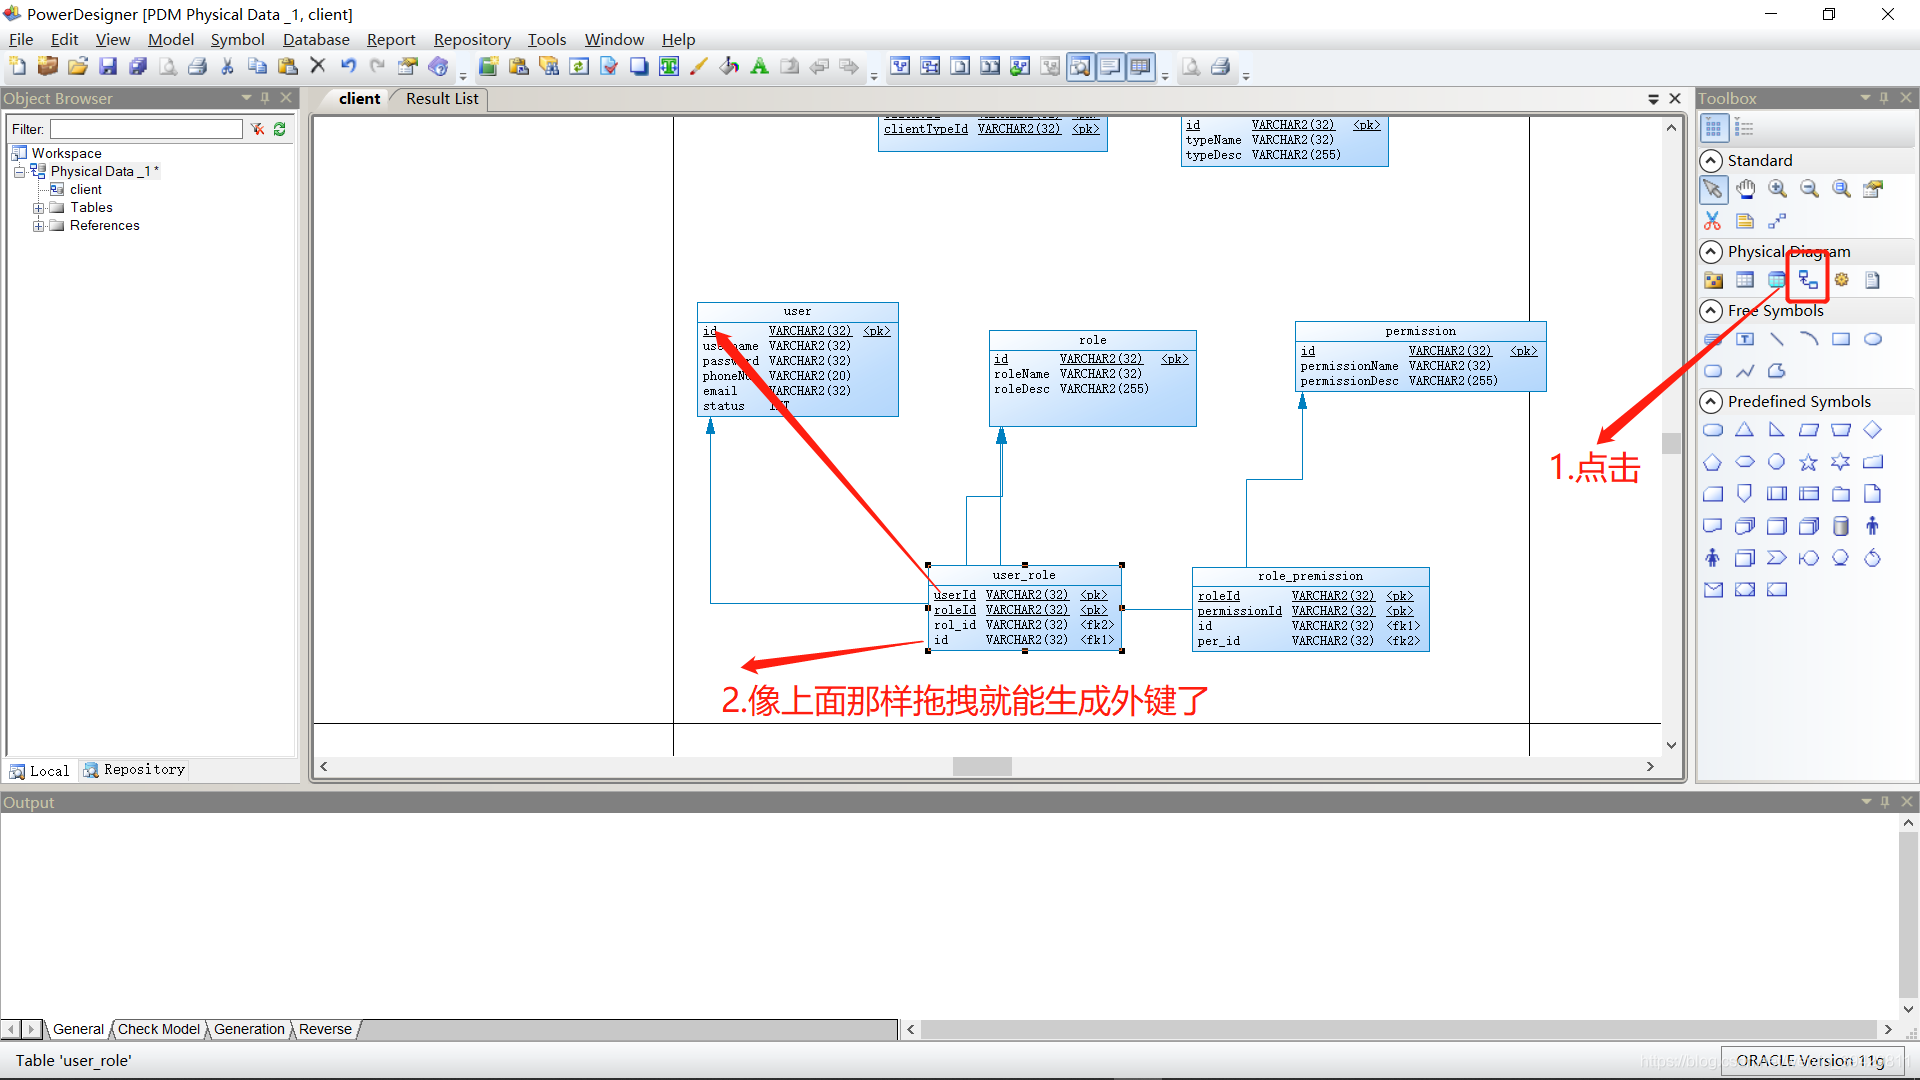Collapse the Physical Diagram toolbox section
The height and width of the screenshot is (1080, 1920).
[1711, 251]
